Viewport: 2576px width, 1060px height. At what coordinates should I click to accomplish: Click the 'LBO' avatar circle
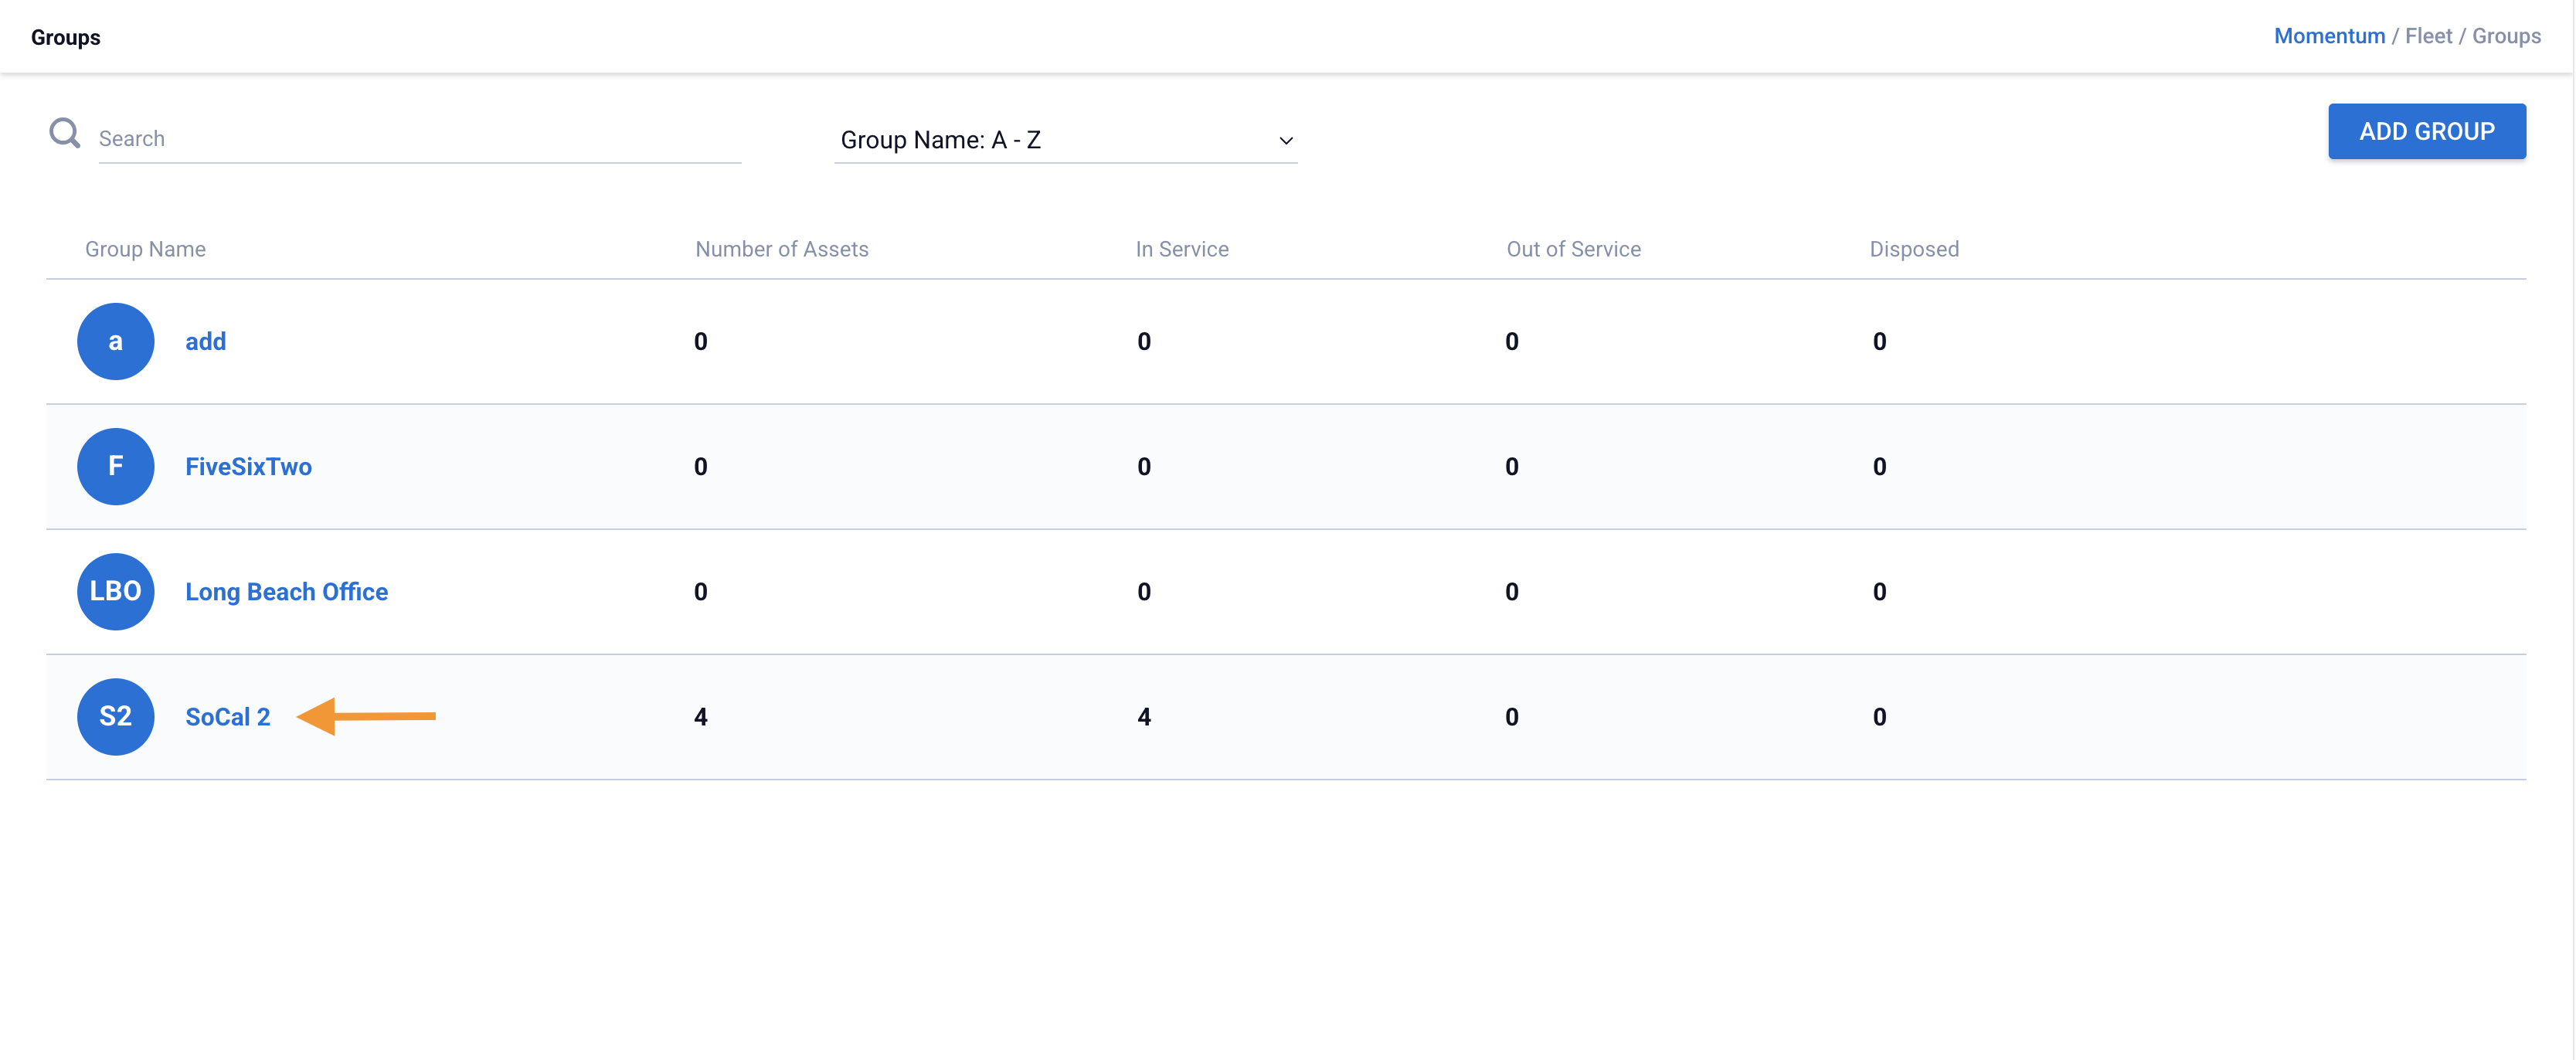click(x=116, y=591)
